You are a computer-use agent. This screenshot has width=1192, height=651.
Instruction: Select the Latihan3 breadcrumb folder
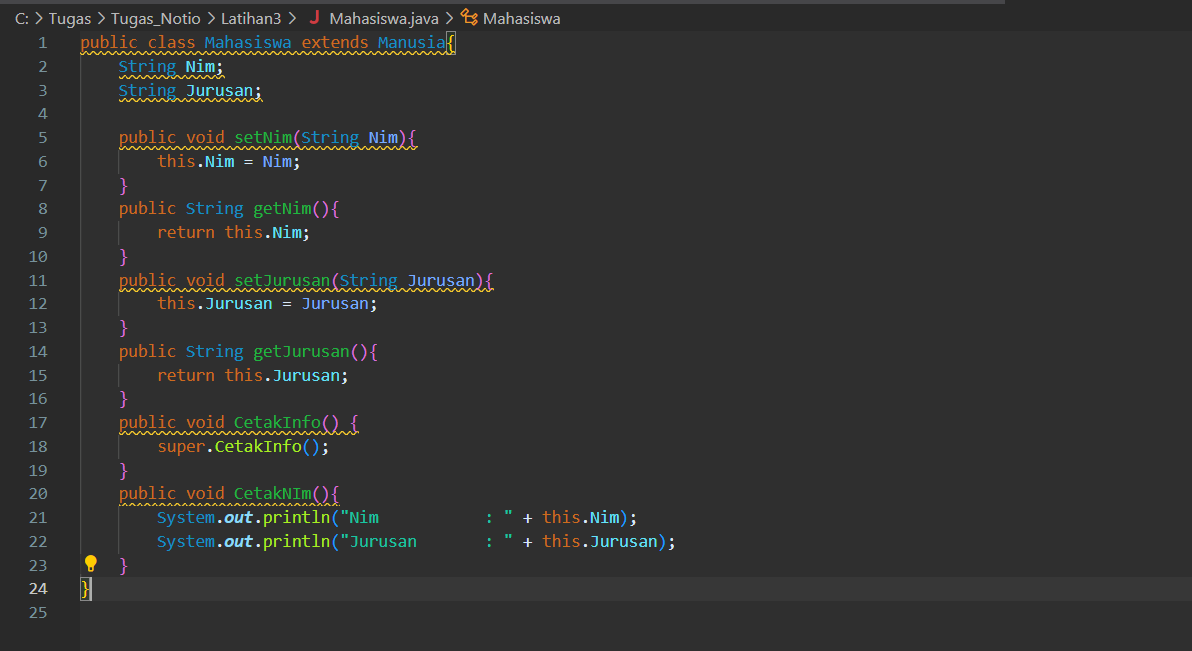251,18
